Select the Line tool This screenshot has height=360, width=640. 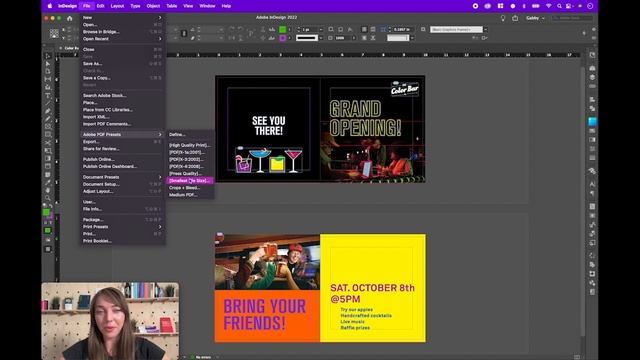coord(48,103)
